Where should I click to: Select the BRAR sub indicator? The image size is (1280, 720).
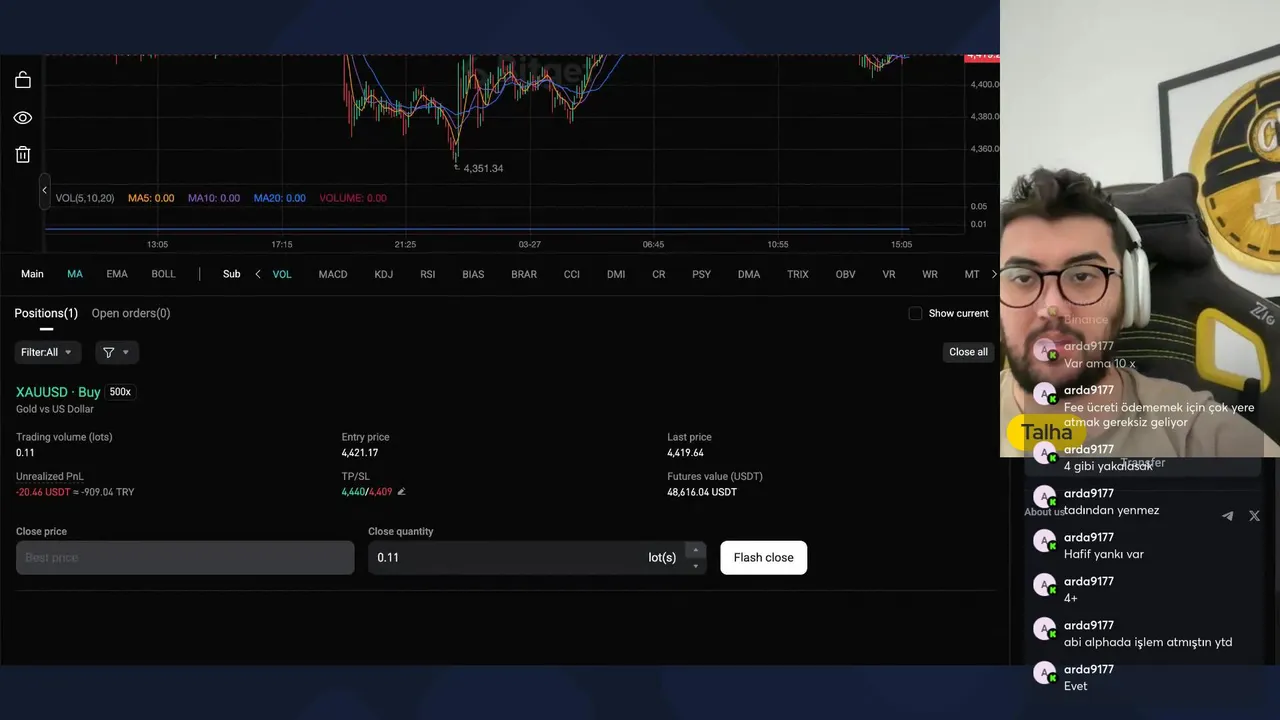pyautogui.click(x=524, y=274)
